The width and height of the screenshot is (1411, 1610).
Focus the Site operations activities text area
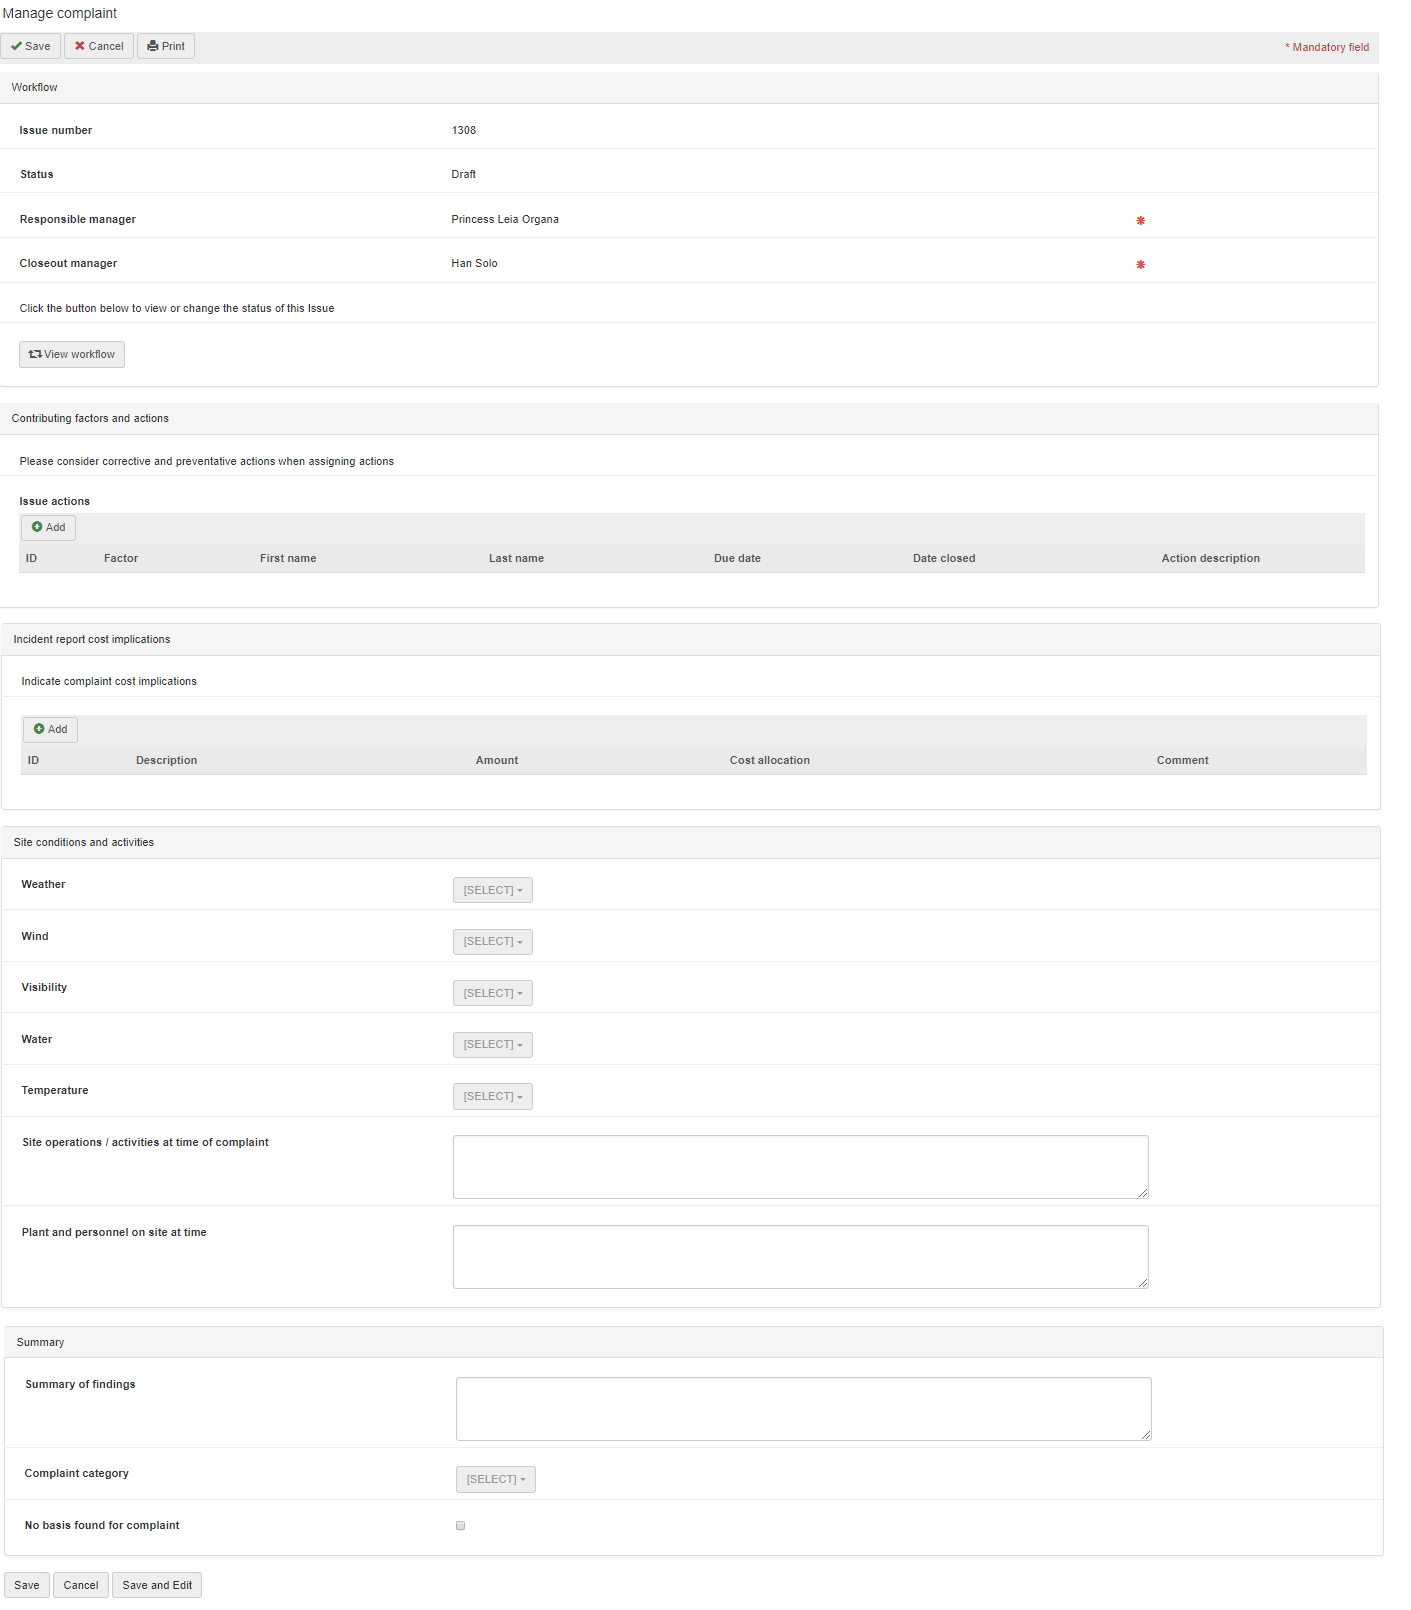coord(800,1166)
